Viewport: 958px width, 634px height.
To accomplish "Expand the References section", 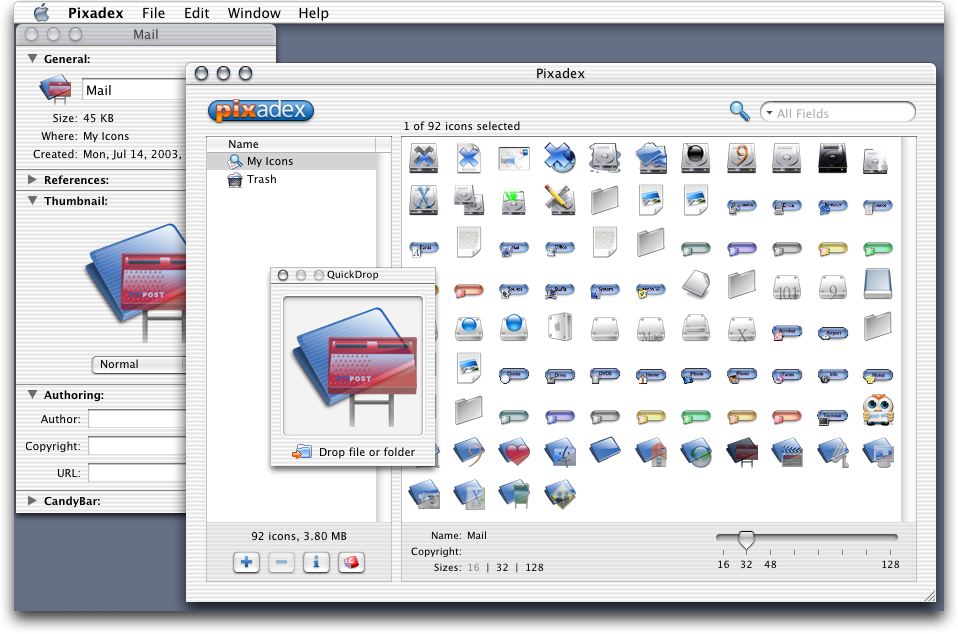I will [32, 180].
